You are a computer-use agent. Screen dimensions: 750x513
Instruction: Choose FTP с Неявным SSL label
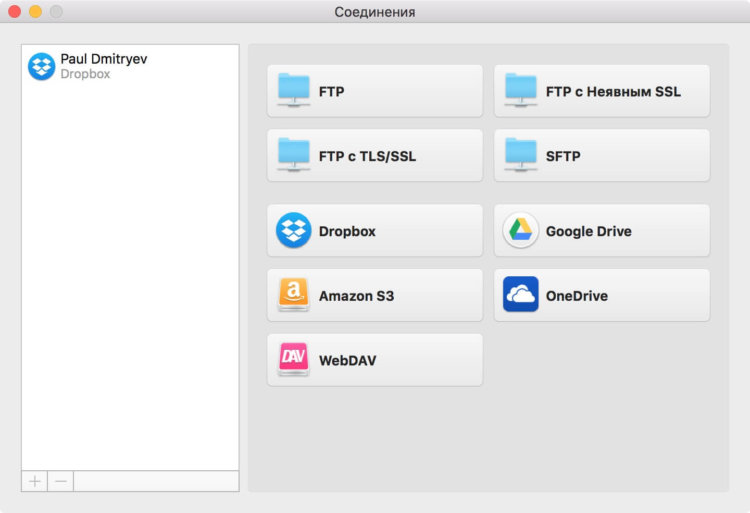(613, 91)
